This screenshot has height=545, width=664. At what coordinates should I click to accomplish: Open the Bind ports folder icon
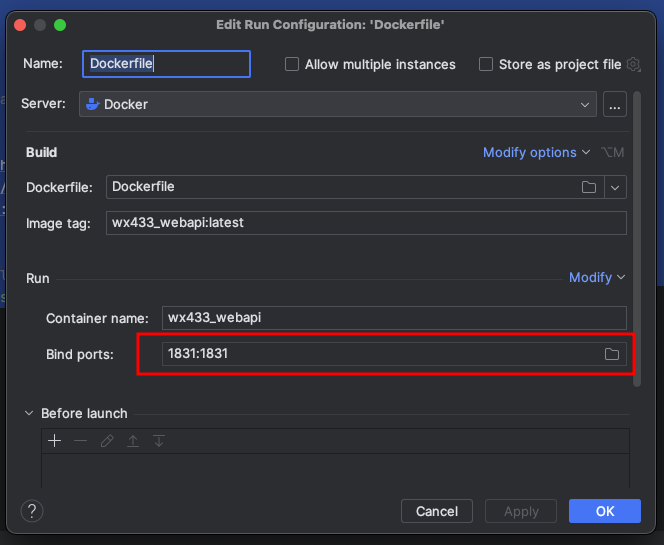tap(611, 354)
